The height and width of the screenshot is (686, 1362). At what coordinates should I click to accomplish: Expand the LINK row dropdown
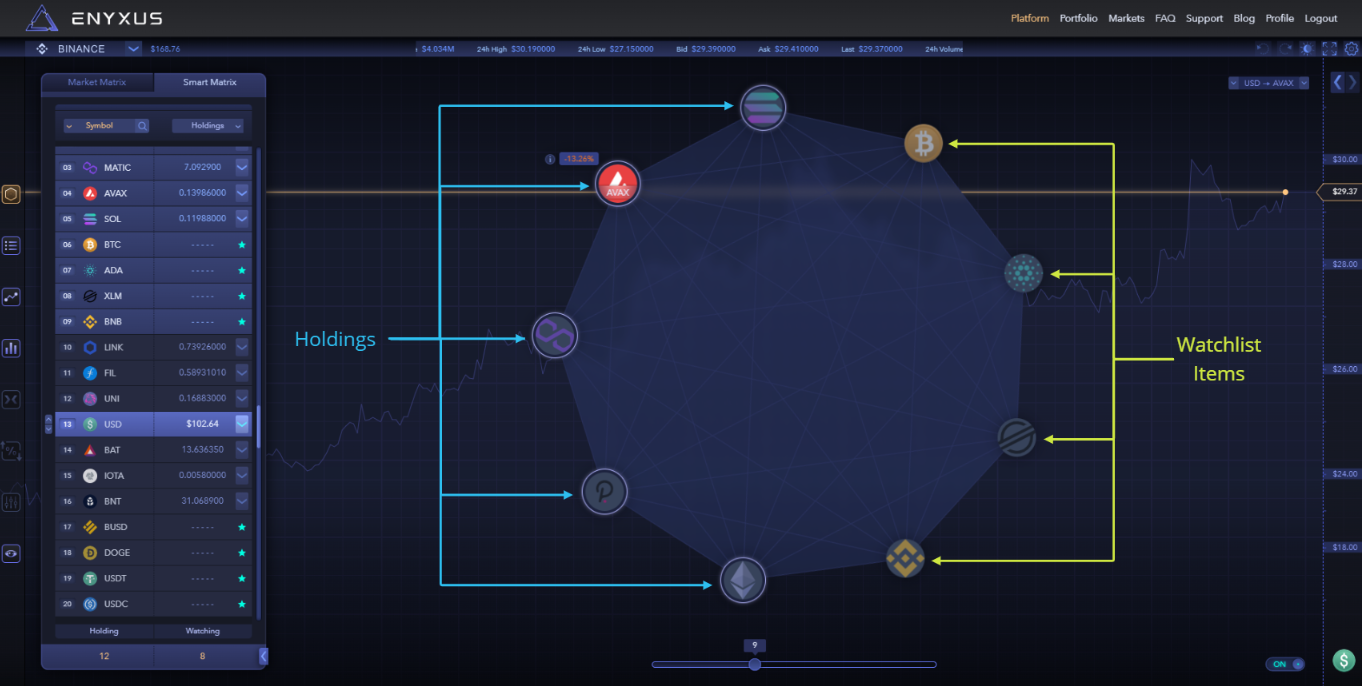242,347
